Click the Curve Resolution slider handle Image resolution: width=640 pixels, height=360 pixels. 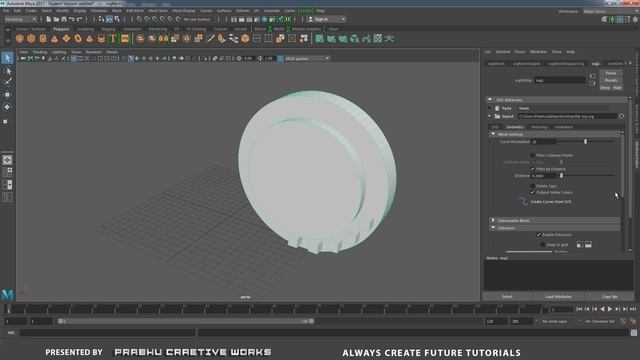coord(585,142)
